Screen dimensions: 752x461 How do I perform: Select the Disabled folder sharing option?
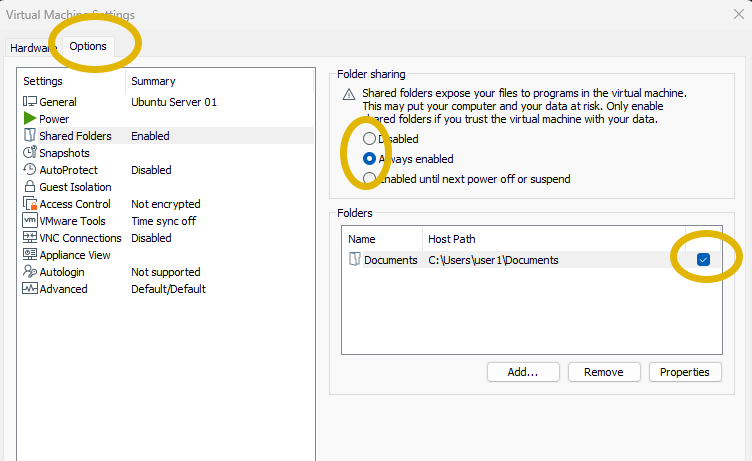[369, 139]
